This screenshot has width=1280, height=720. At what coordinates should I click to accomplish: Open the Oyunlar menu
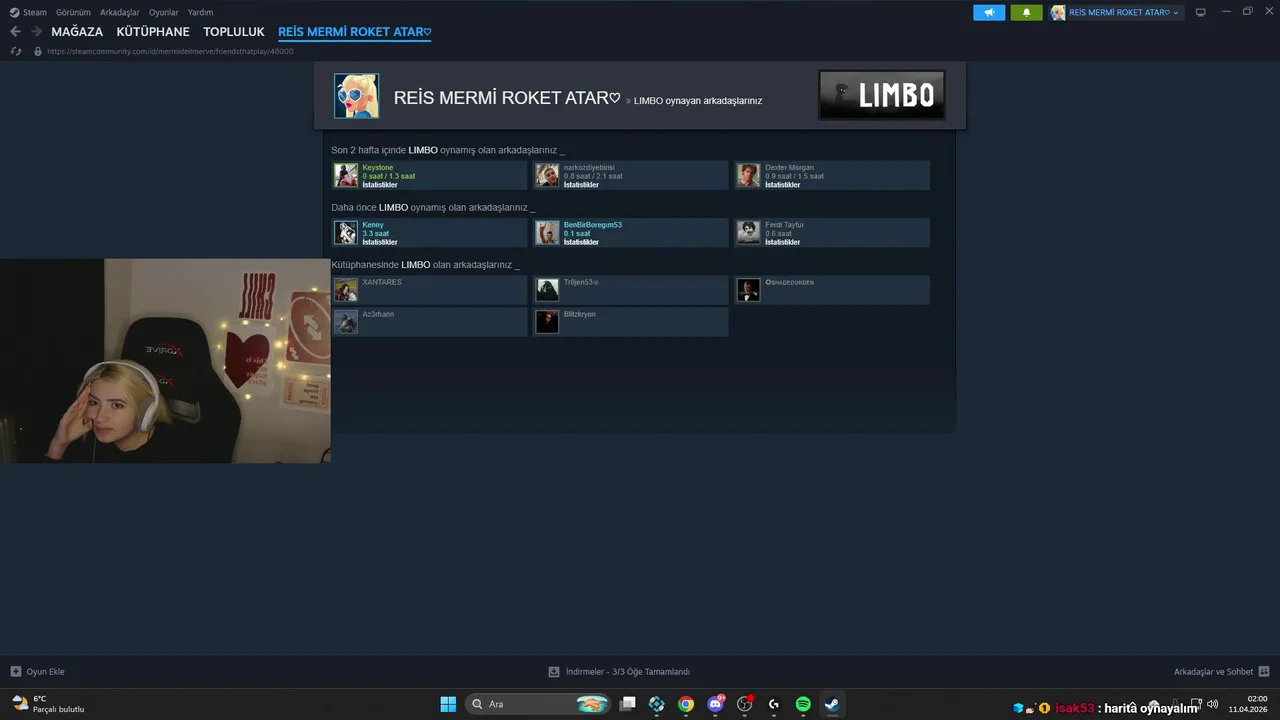coord(164,13)
